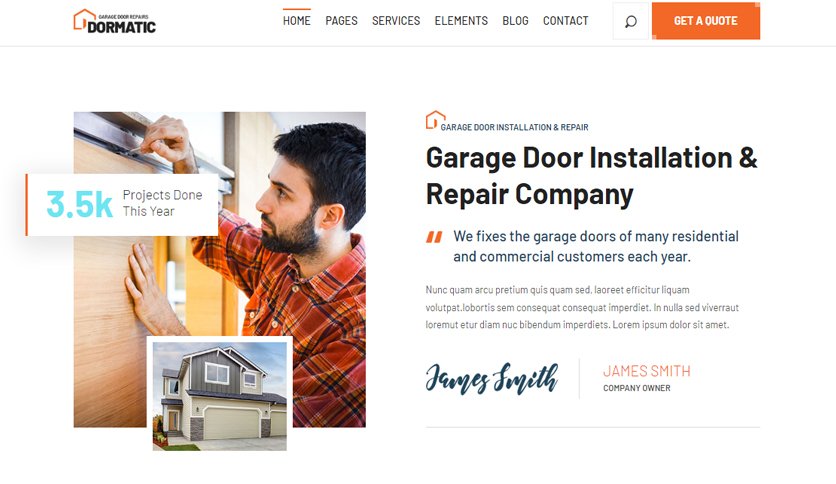
Task: Open the Services menu
Action: 396,21
